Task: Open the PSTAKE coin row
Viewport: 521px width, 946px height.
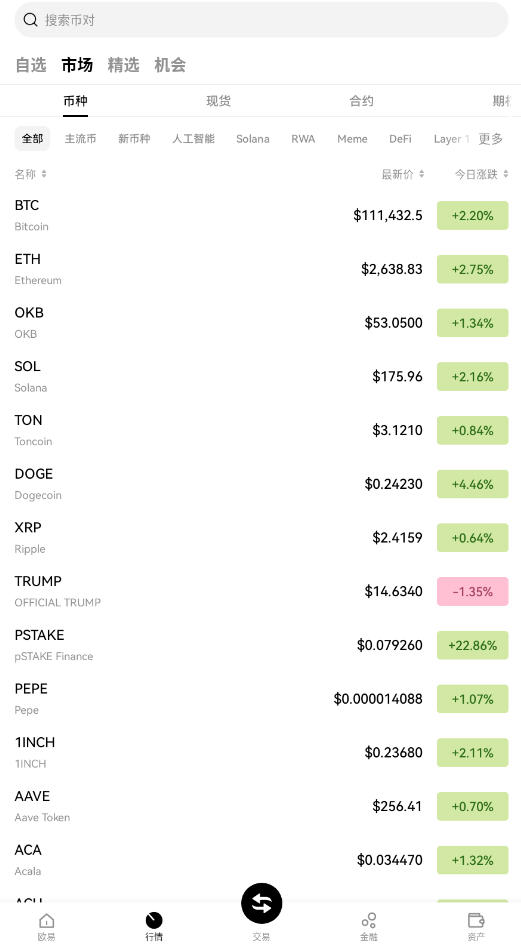Action: [x=260, y=645]
